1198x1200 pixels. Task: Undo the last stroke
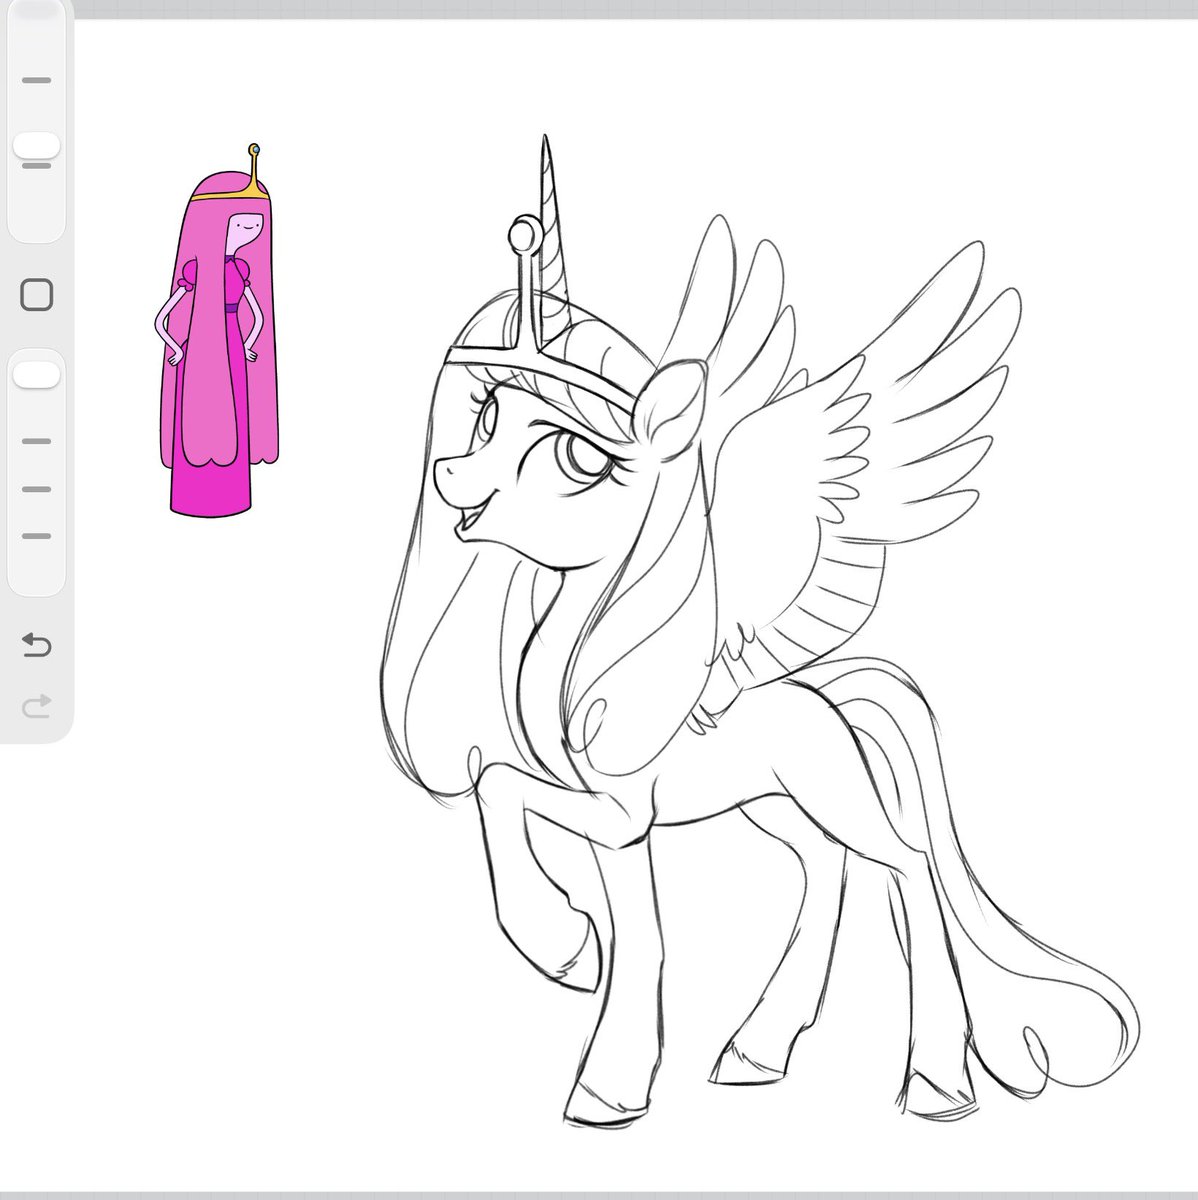click(x=36, y=645)
